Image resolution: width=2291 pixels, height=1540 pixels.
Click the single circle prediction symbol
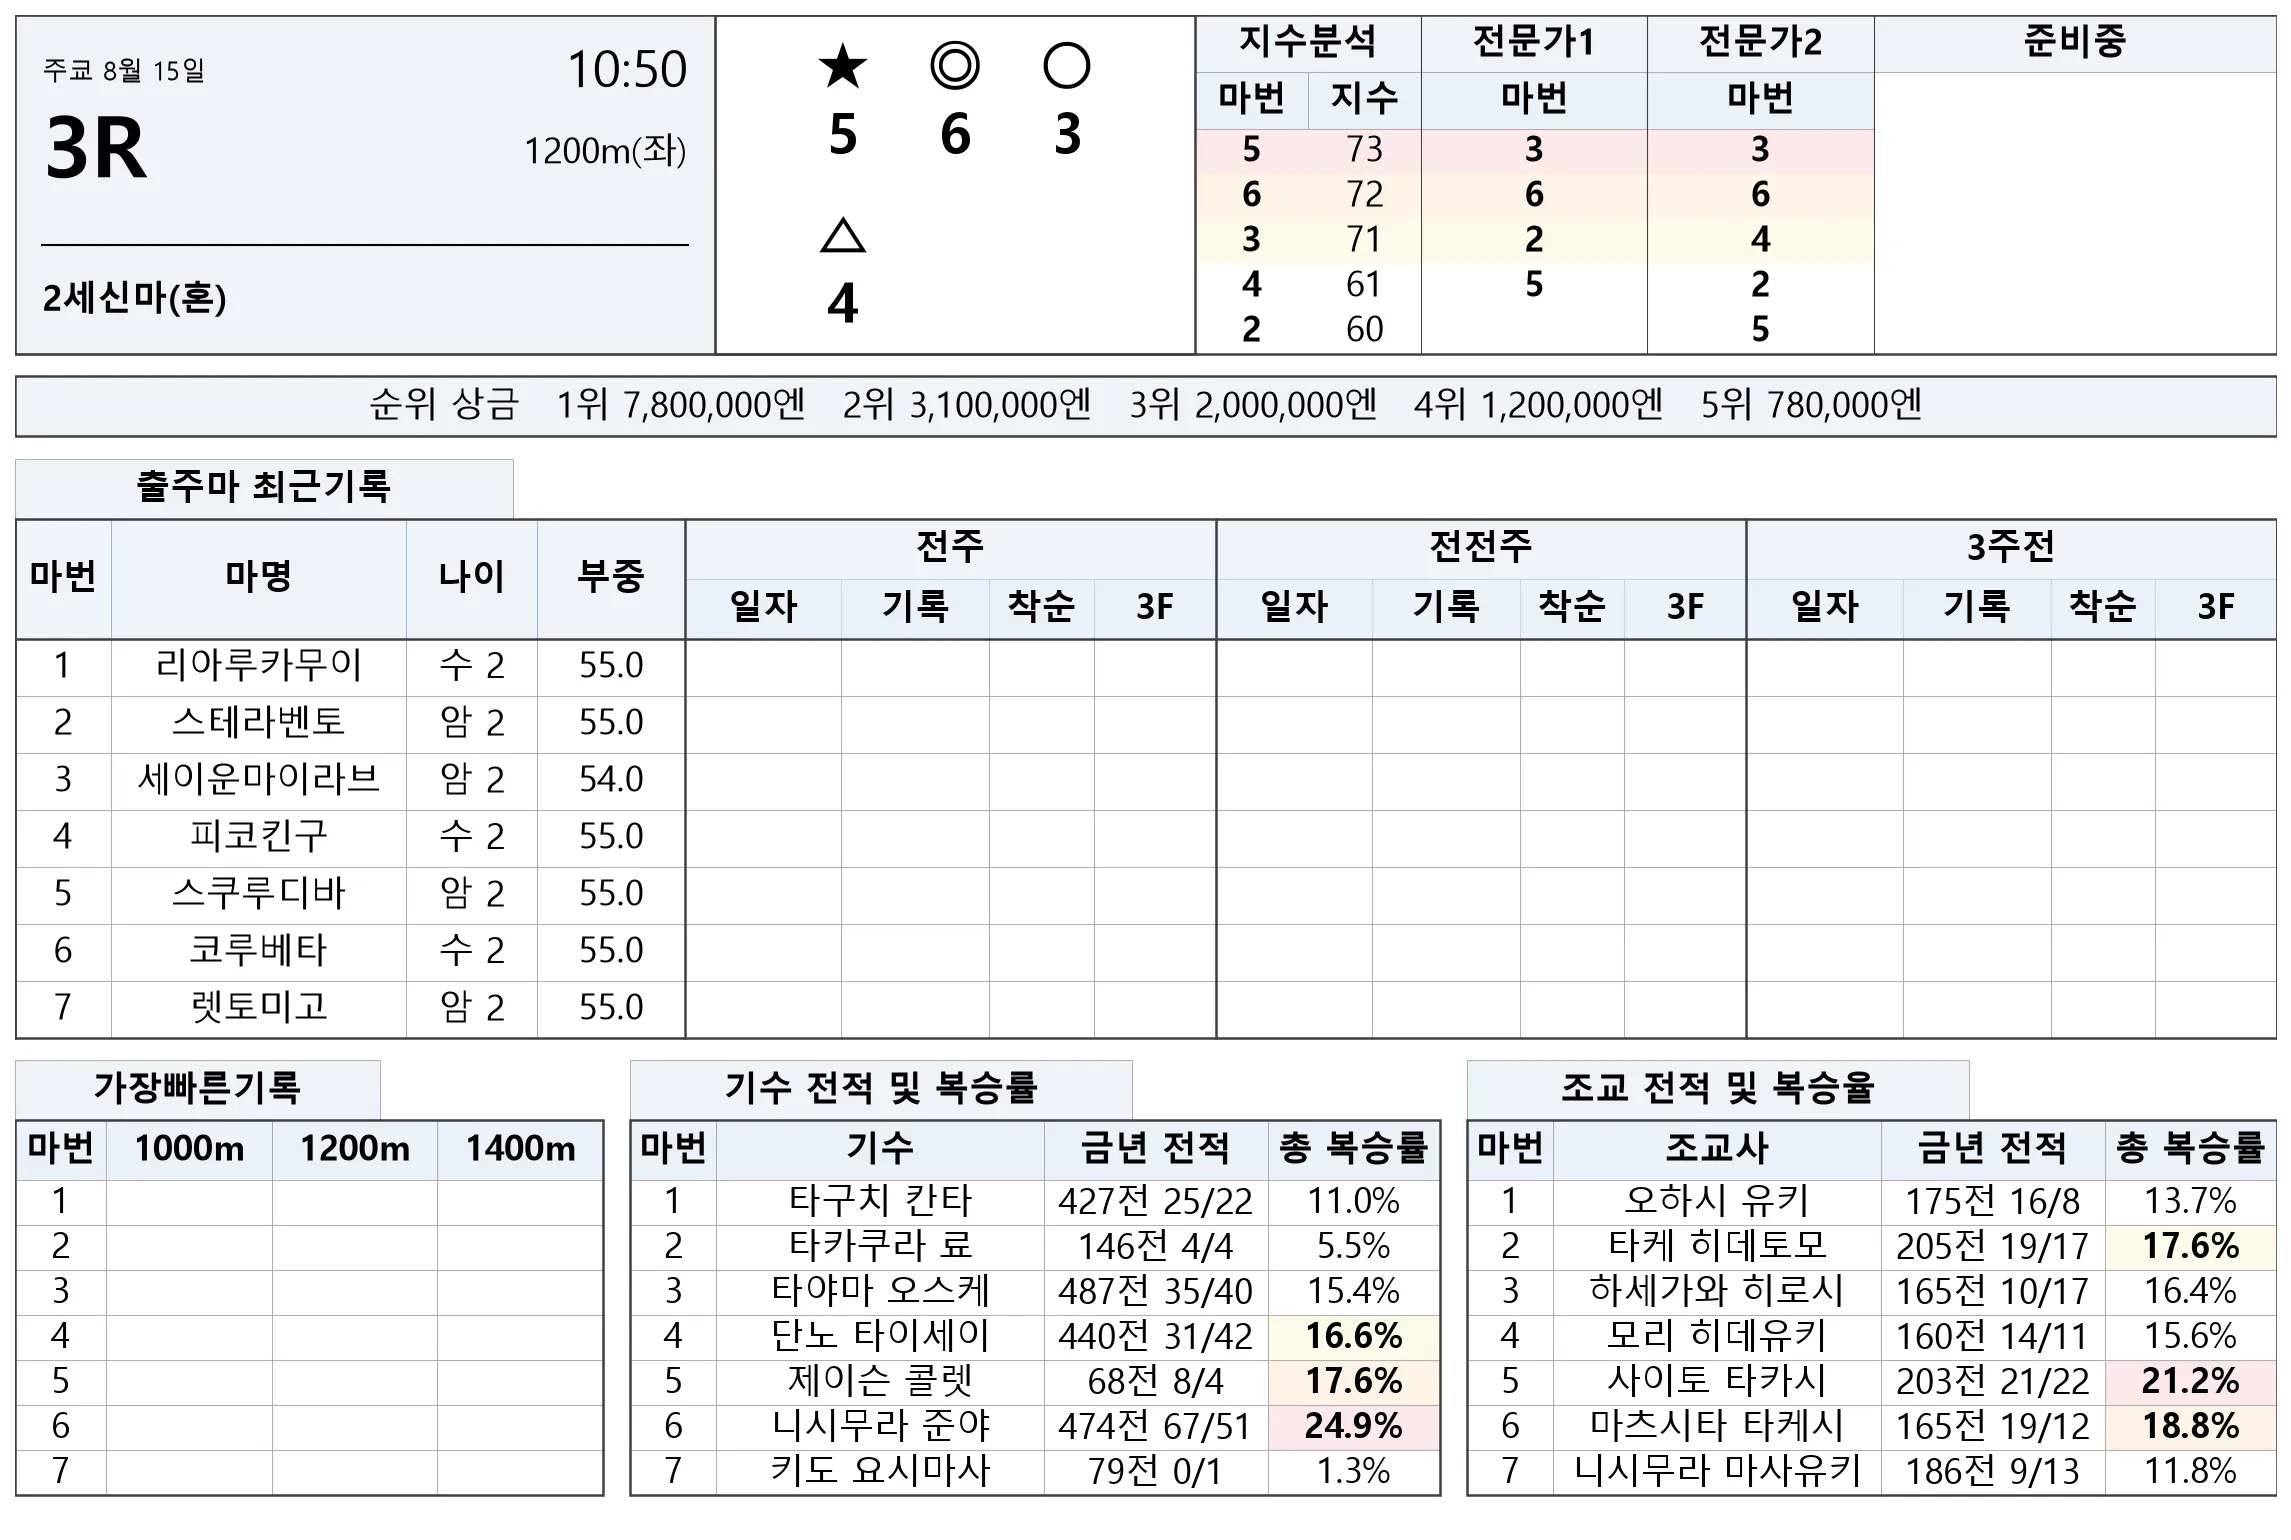pos(1066,67)
